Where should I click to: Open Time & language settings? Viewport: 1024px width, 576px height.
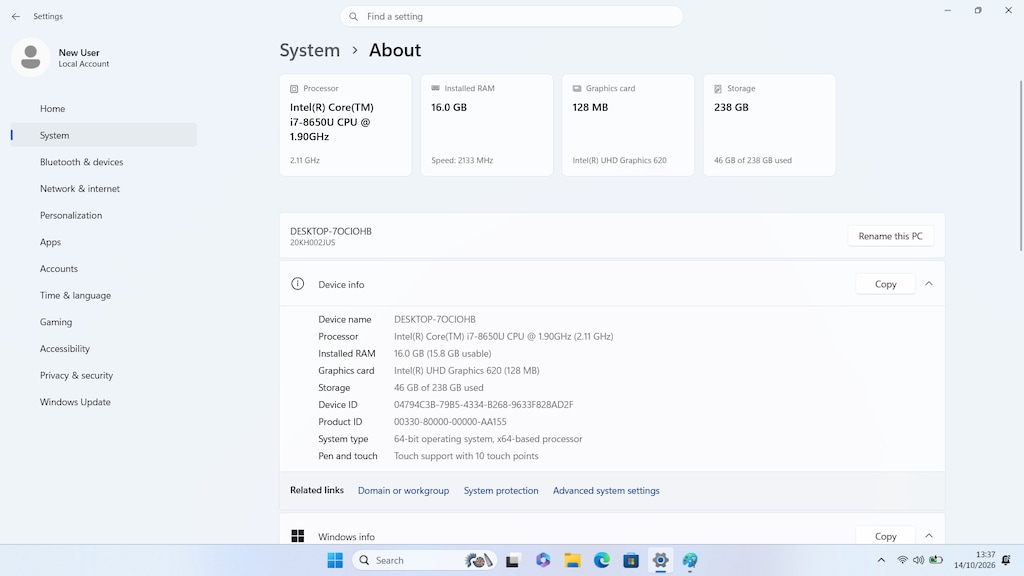click(x=104, y=295)
